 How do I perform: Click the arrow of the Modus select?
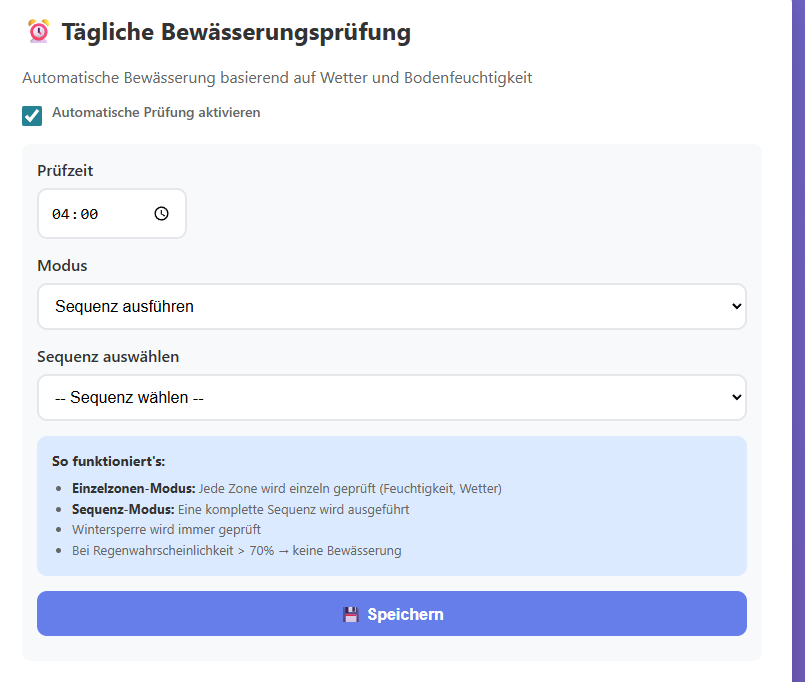point(736,307)
